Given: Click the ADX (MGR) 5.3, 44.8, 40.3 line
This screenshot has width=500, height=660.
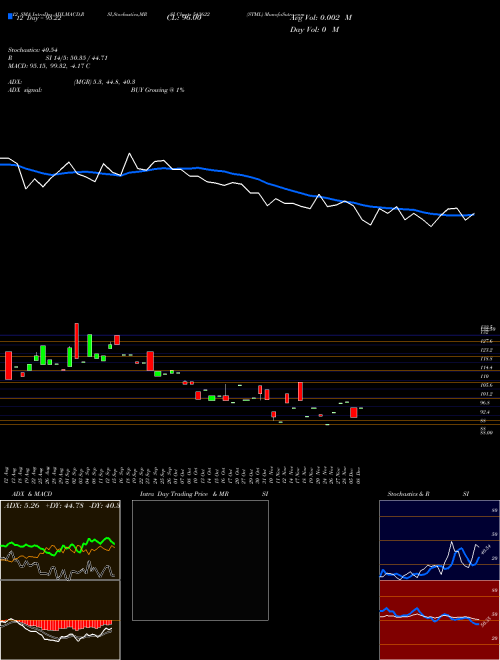Looking at the screenshot, I should [x=72, y=82].
